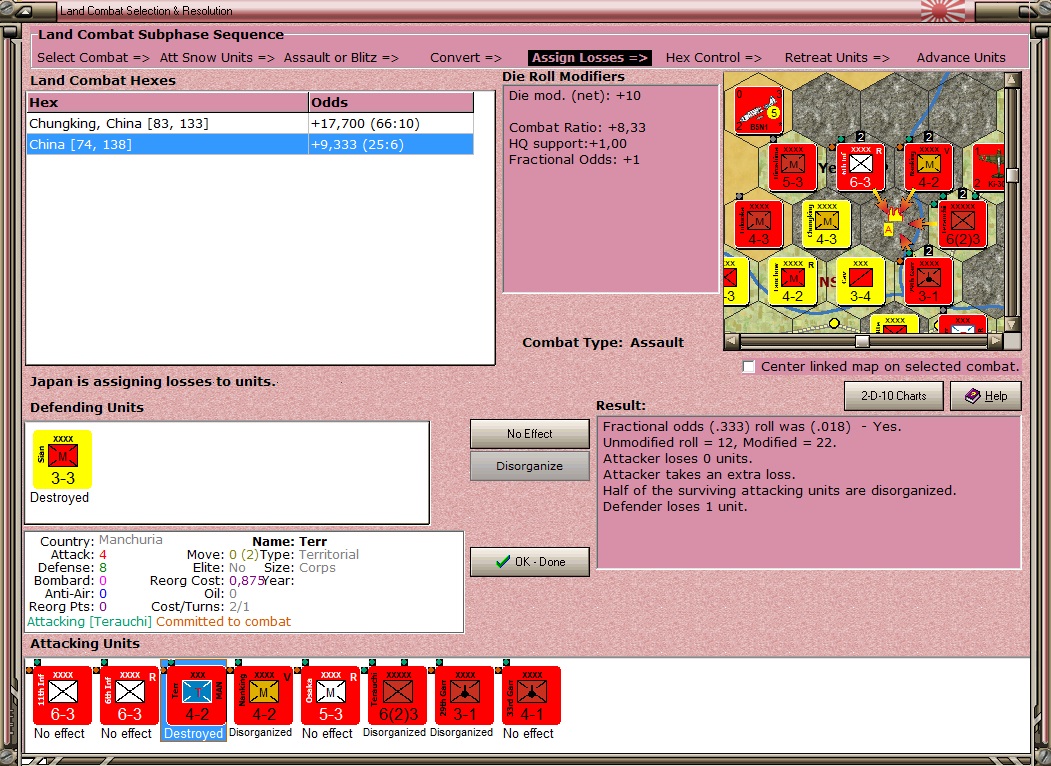Click the Retreat Units subphase step
This screenshot has width=1051, height=766.
pos(837,58)
